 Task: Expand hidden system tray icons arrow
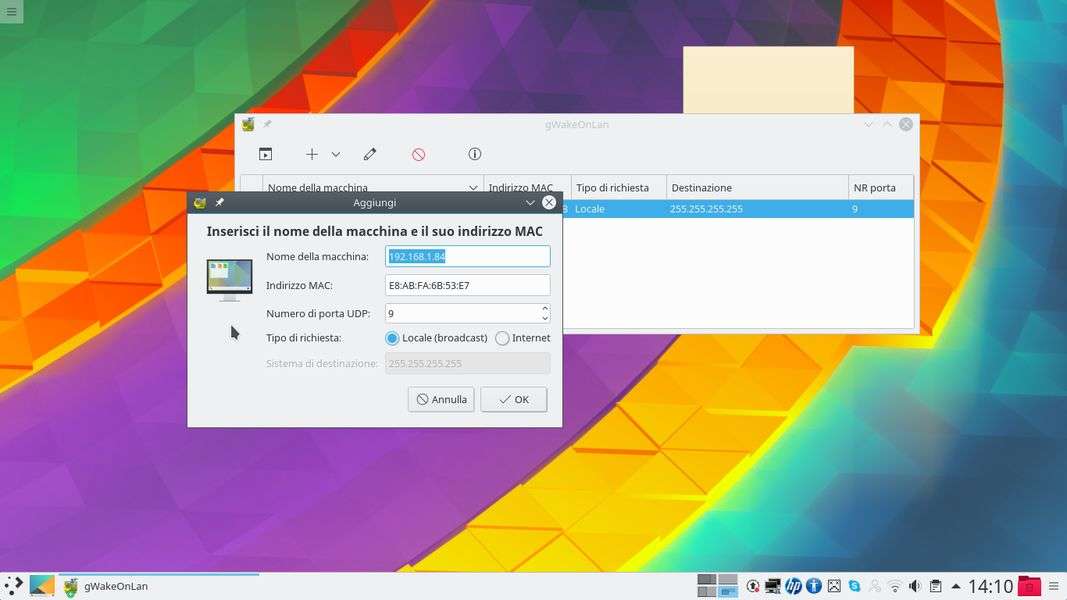click(956, 586)
